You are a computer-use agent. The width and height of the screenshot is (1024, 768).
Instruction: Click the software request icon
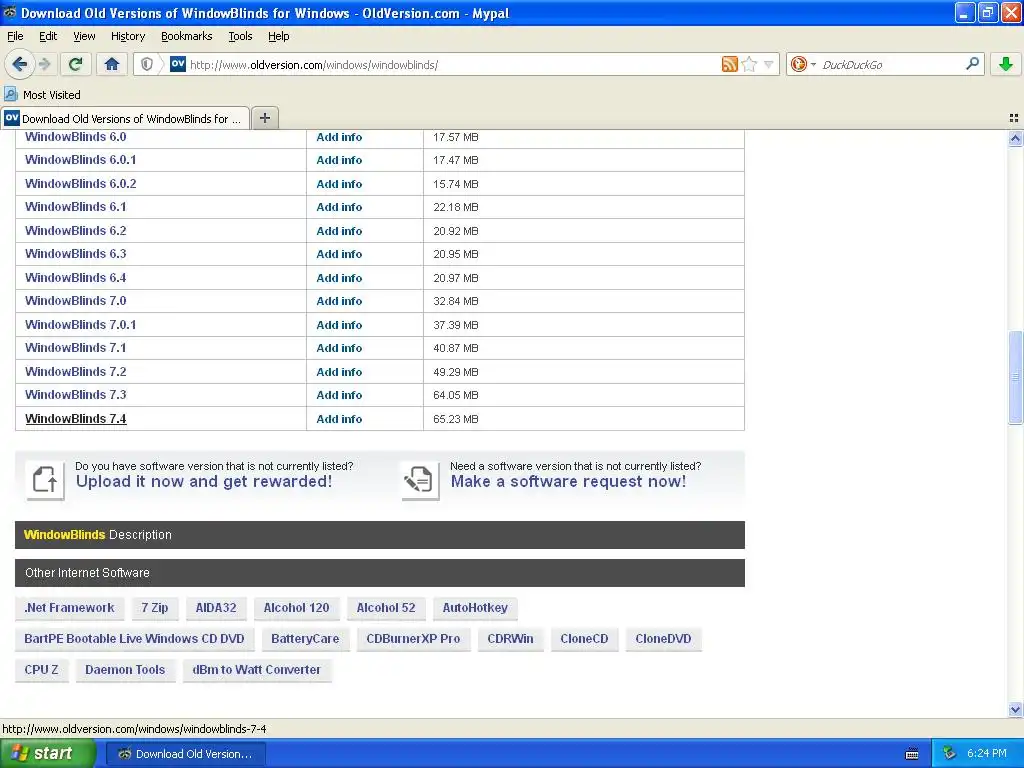click(420, 480)
